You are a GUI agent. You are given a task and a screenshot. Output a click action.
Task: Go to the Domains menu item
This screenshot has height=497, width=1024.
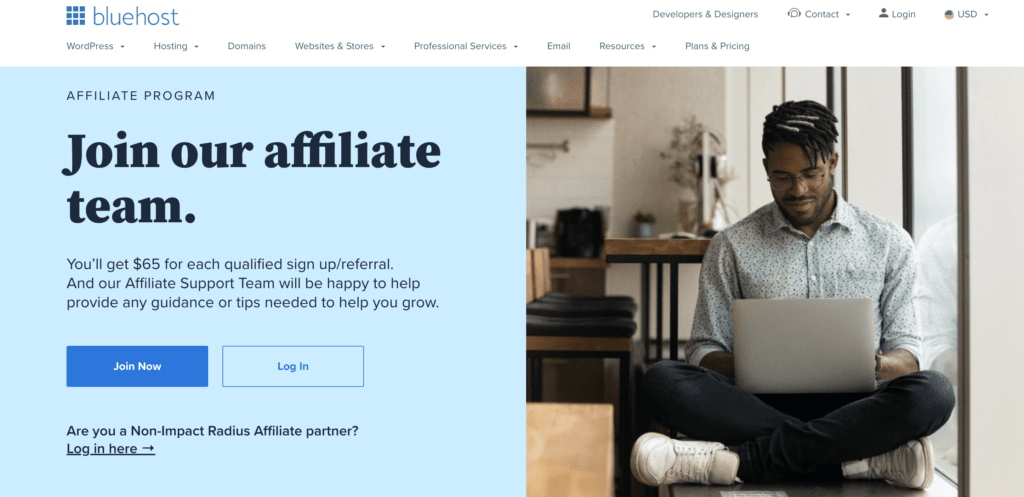[x=247, y=46]
